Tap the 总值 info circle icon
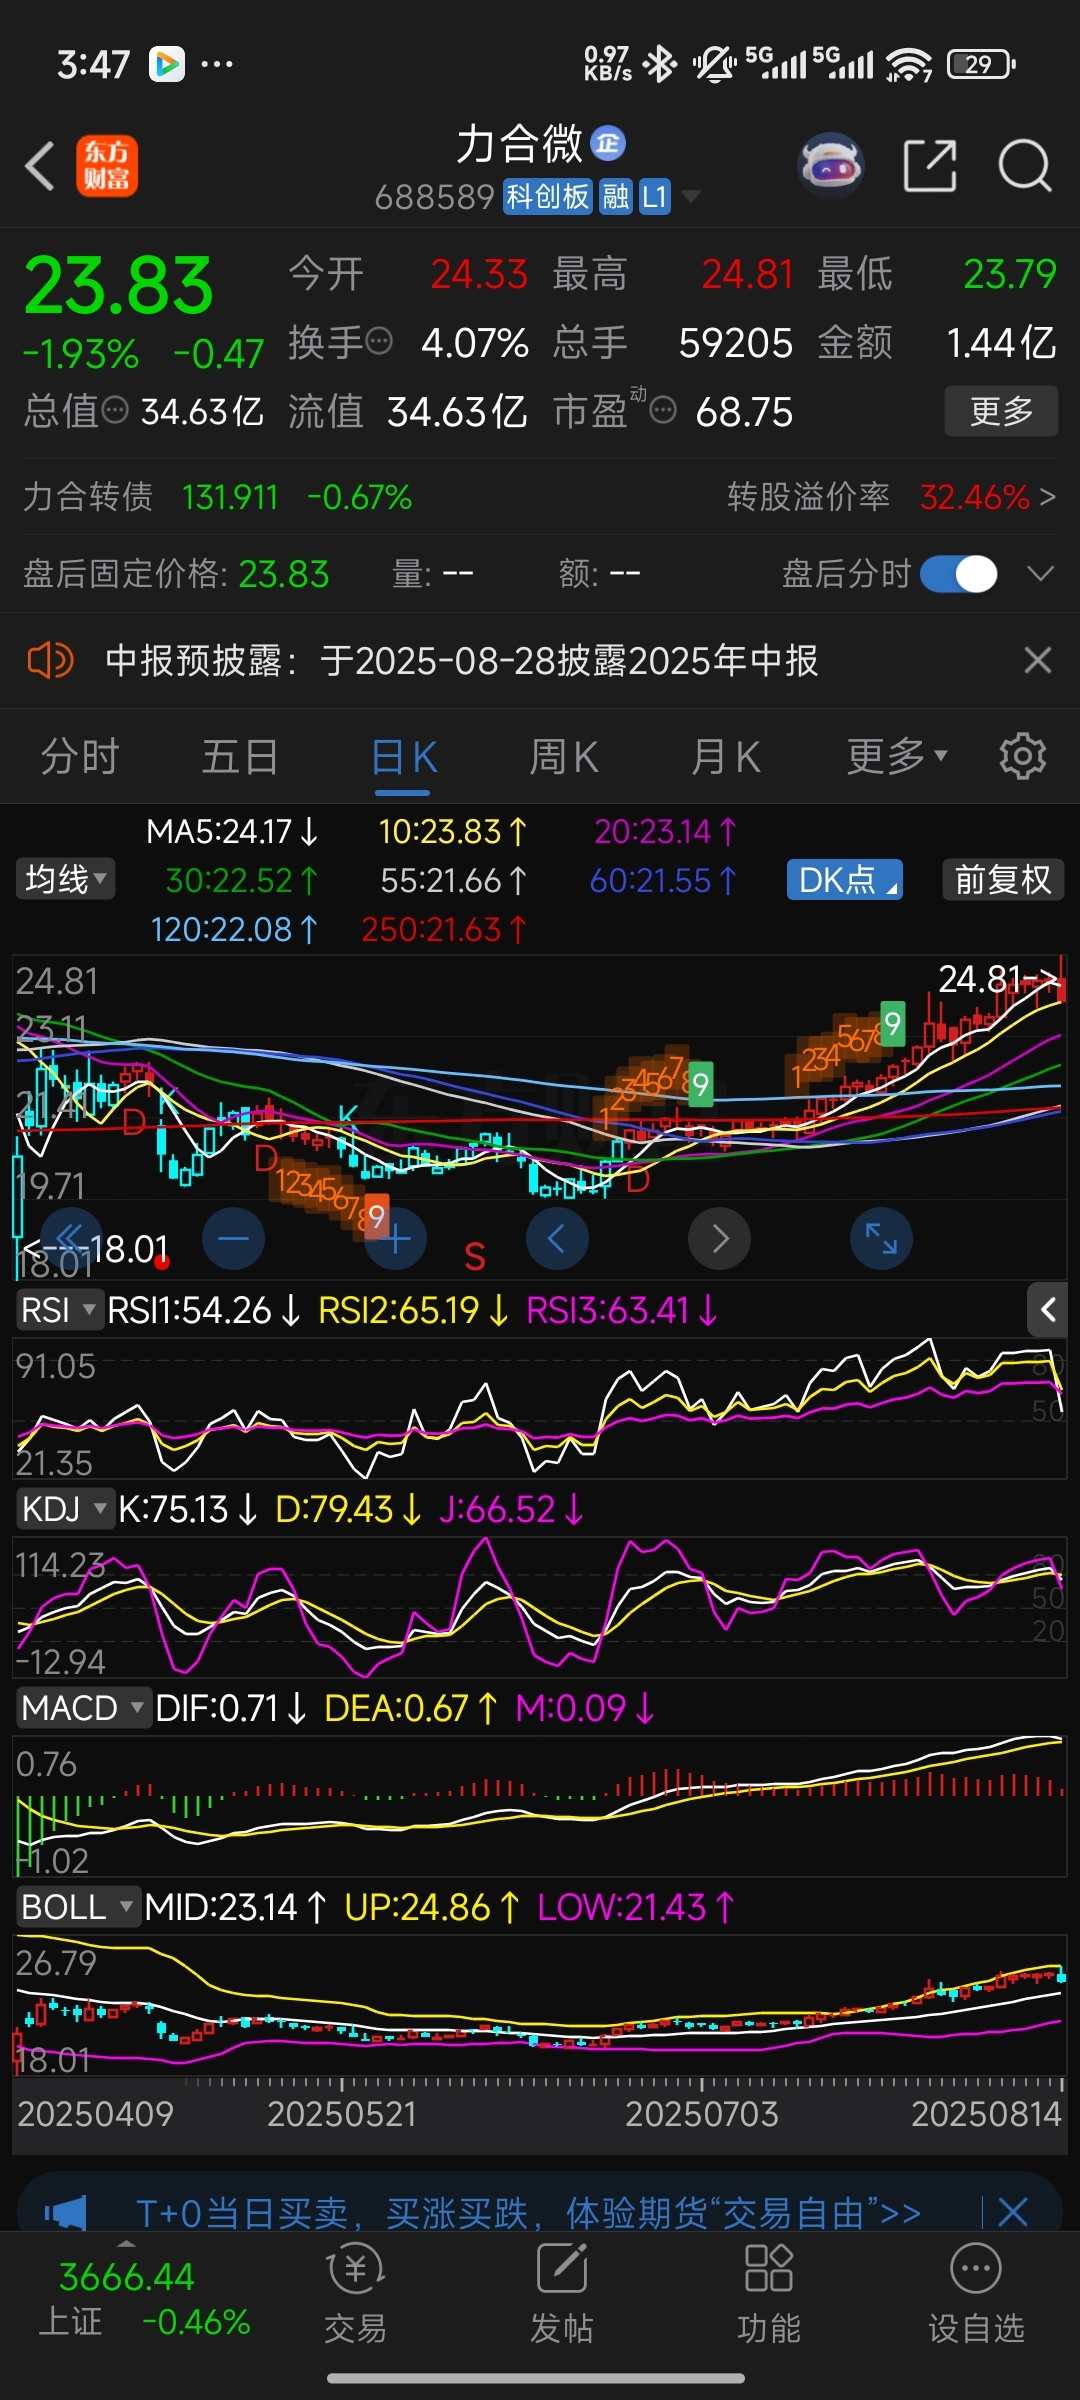 pos(115,409)
